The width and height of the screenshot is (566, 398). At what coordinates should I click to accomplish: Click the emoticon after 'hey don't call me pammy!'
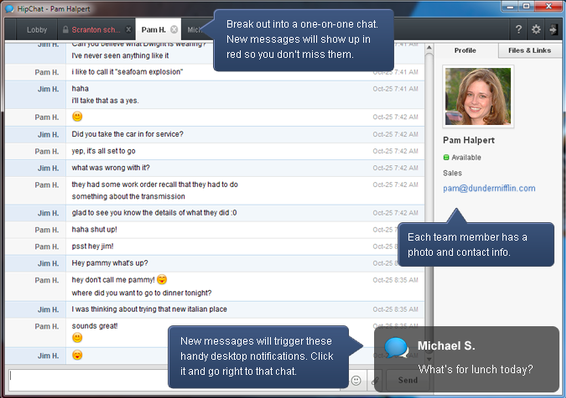click(x=162, y=279)
